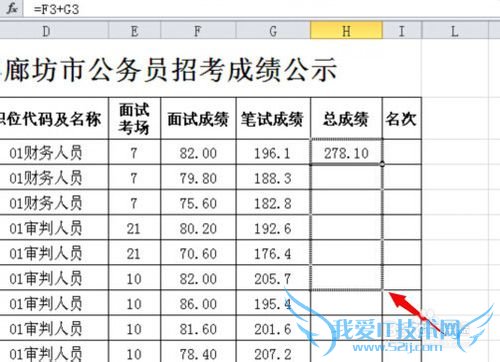This screenshot has height=362, width=500.
Task: Click 01审判人员 in the 192.6 row
Action: [46, 228]
